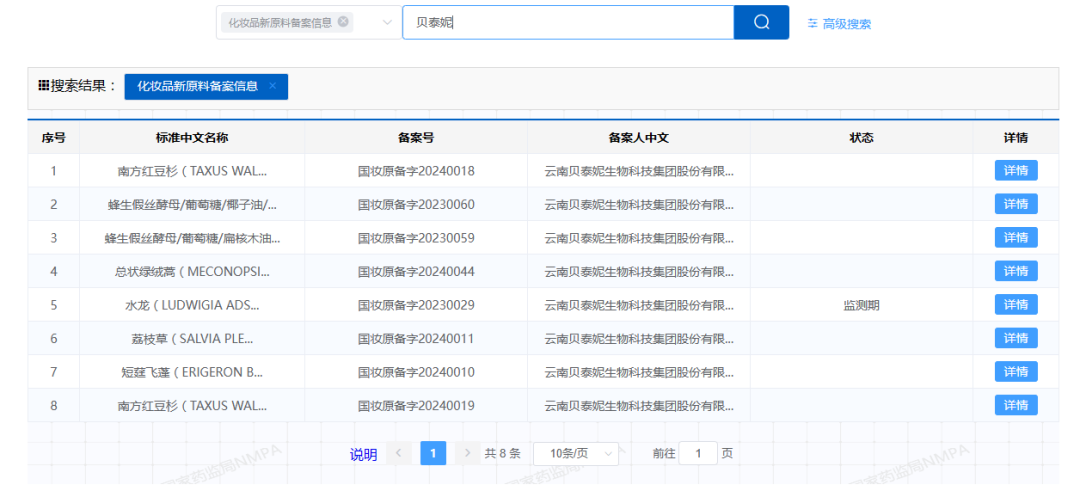The image size is (1080, 497).
Task: Click 蜂生假丝酵母/葡萄糖/椰子油 name cell
Action: pos(192,204)
